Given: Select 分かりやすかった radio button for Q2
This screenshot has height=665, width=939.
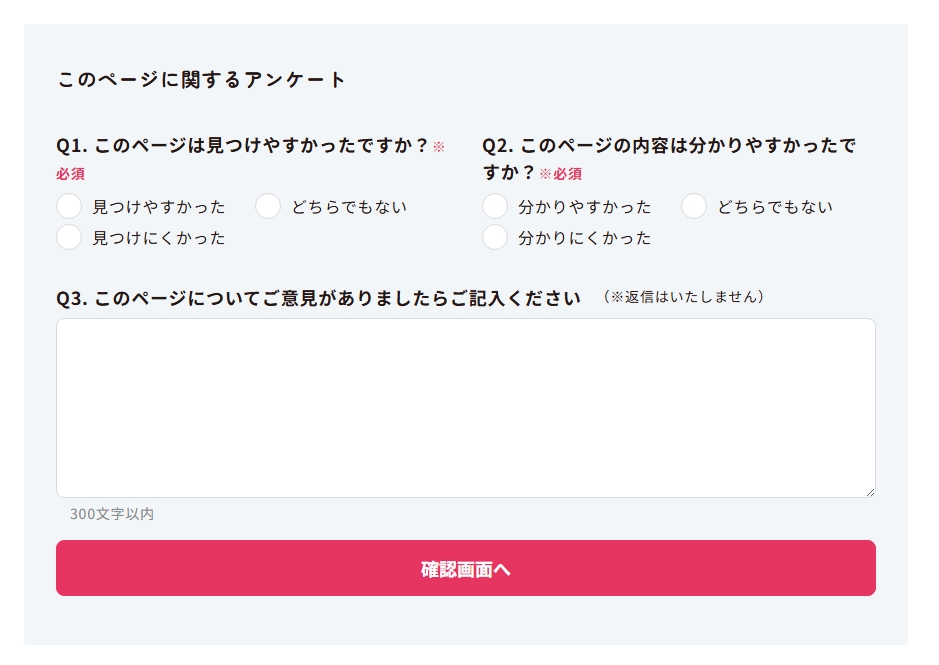Looking at the screenshot, I should [x=495, y=207].
